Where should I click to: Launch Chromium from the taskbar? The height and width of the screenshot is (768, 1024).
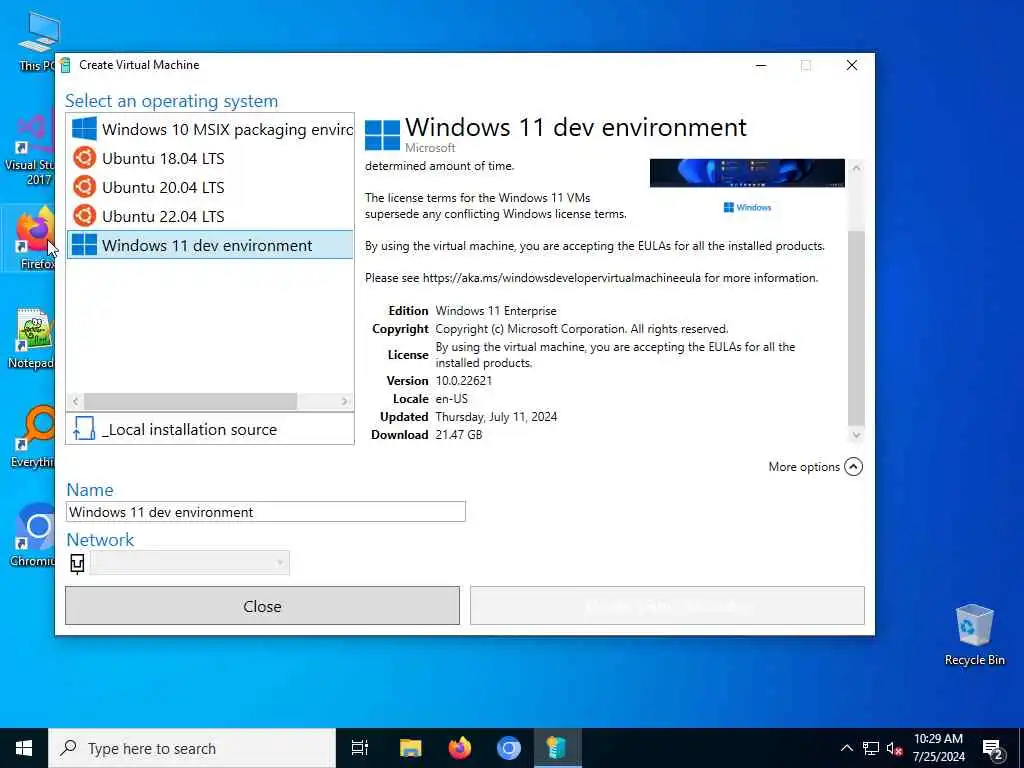pos(509,748)
